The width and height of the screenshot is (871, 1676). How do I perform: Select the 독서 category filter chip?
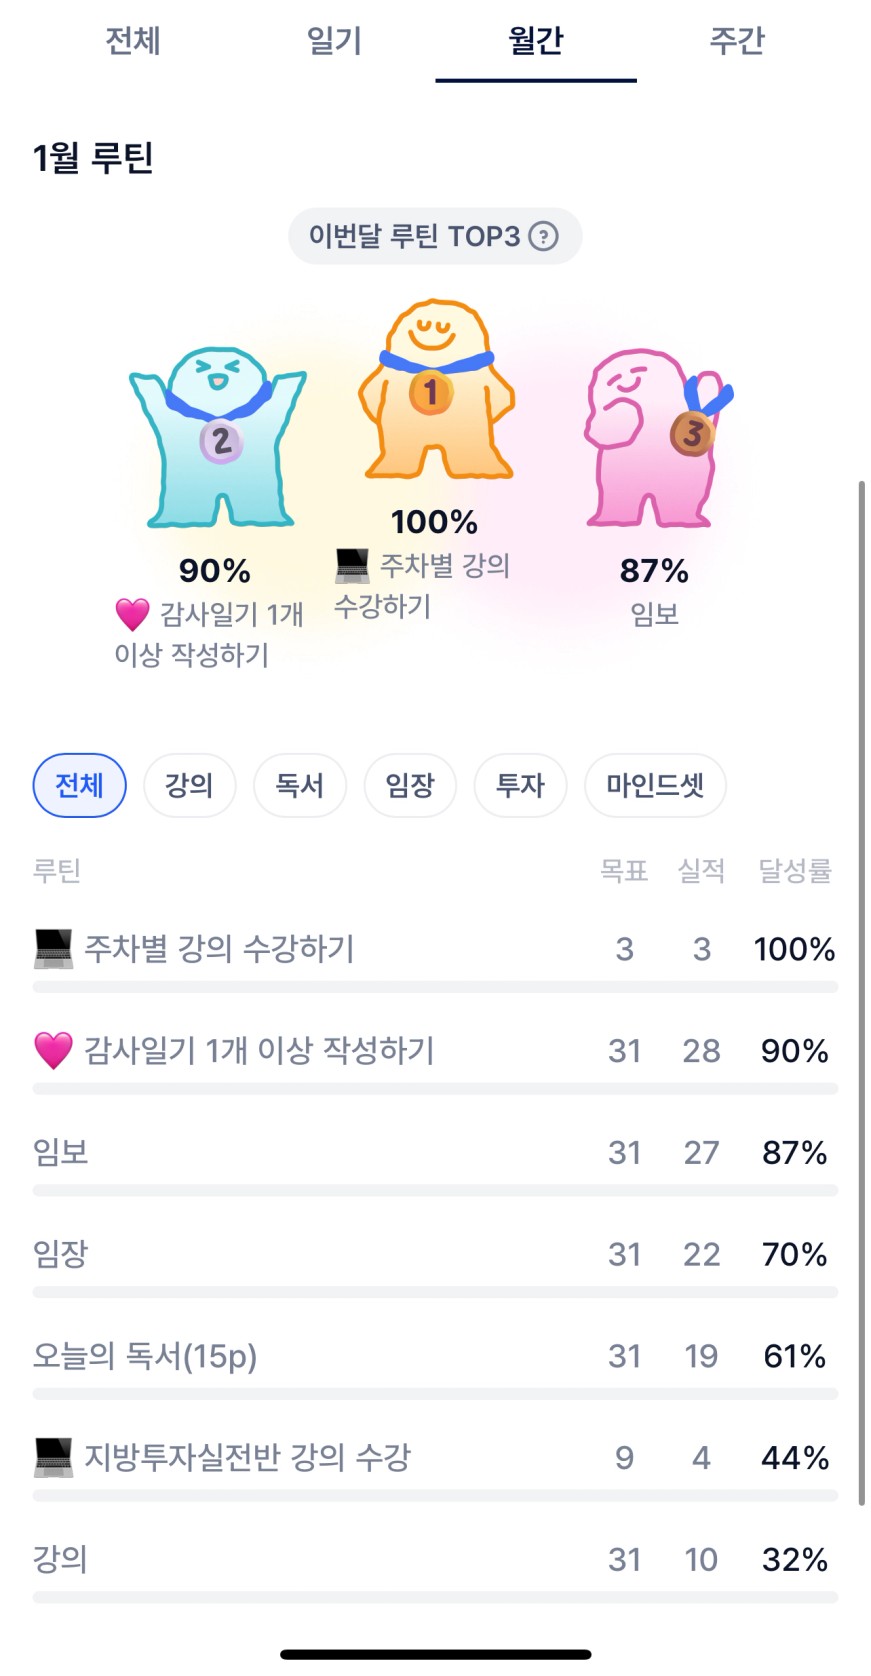click(300, 785)
